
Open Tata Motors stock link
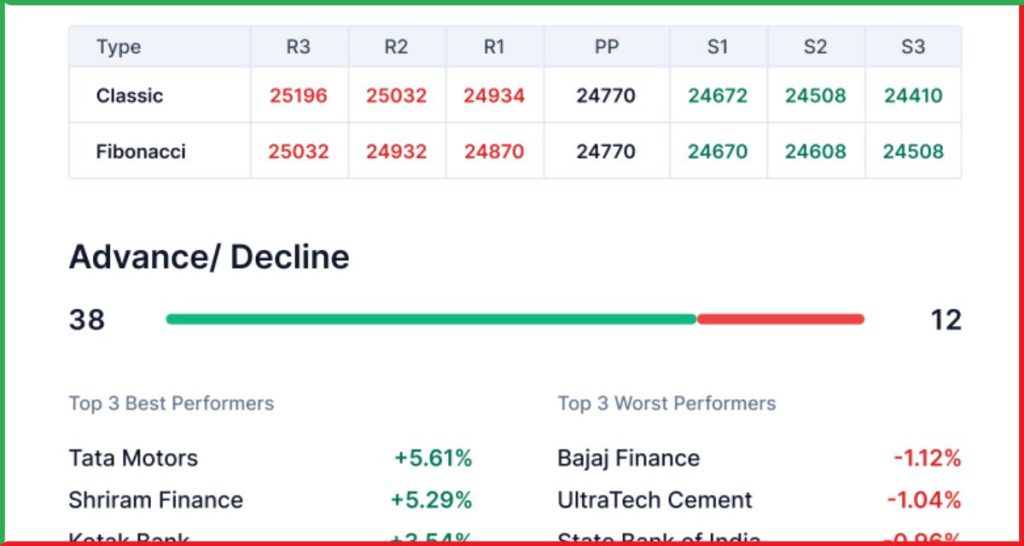pyautogui.click(x=133, y=458)
